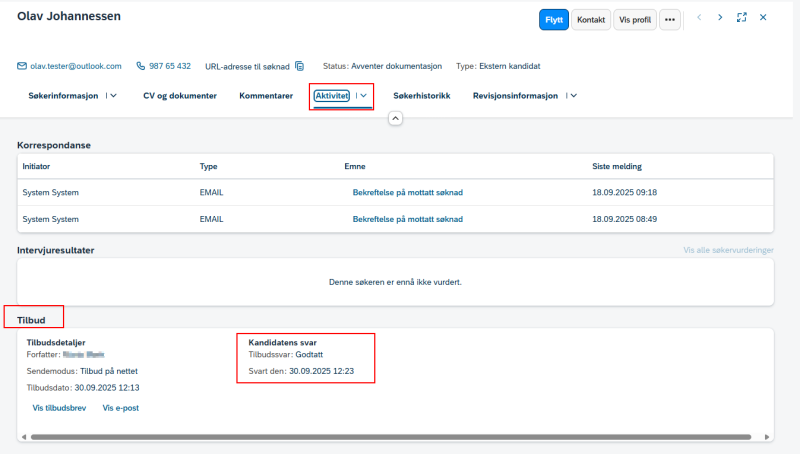Screen dimensions: 800x454
Task: Open the Søkerhistorikk tab
Action: 421,96
